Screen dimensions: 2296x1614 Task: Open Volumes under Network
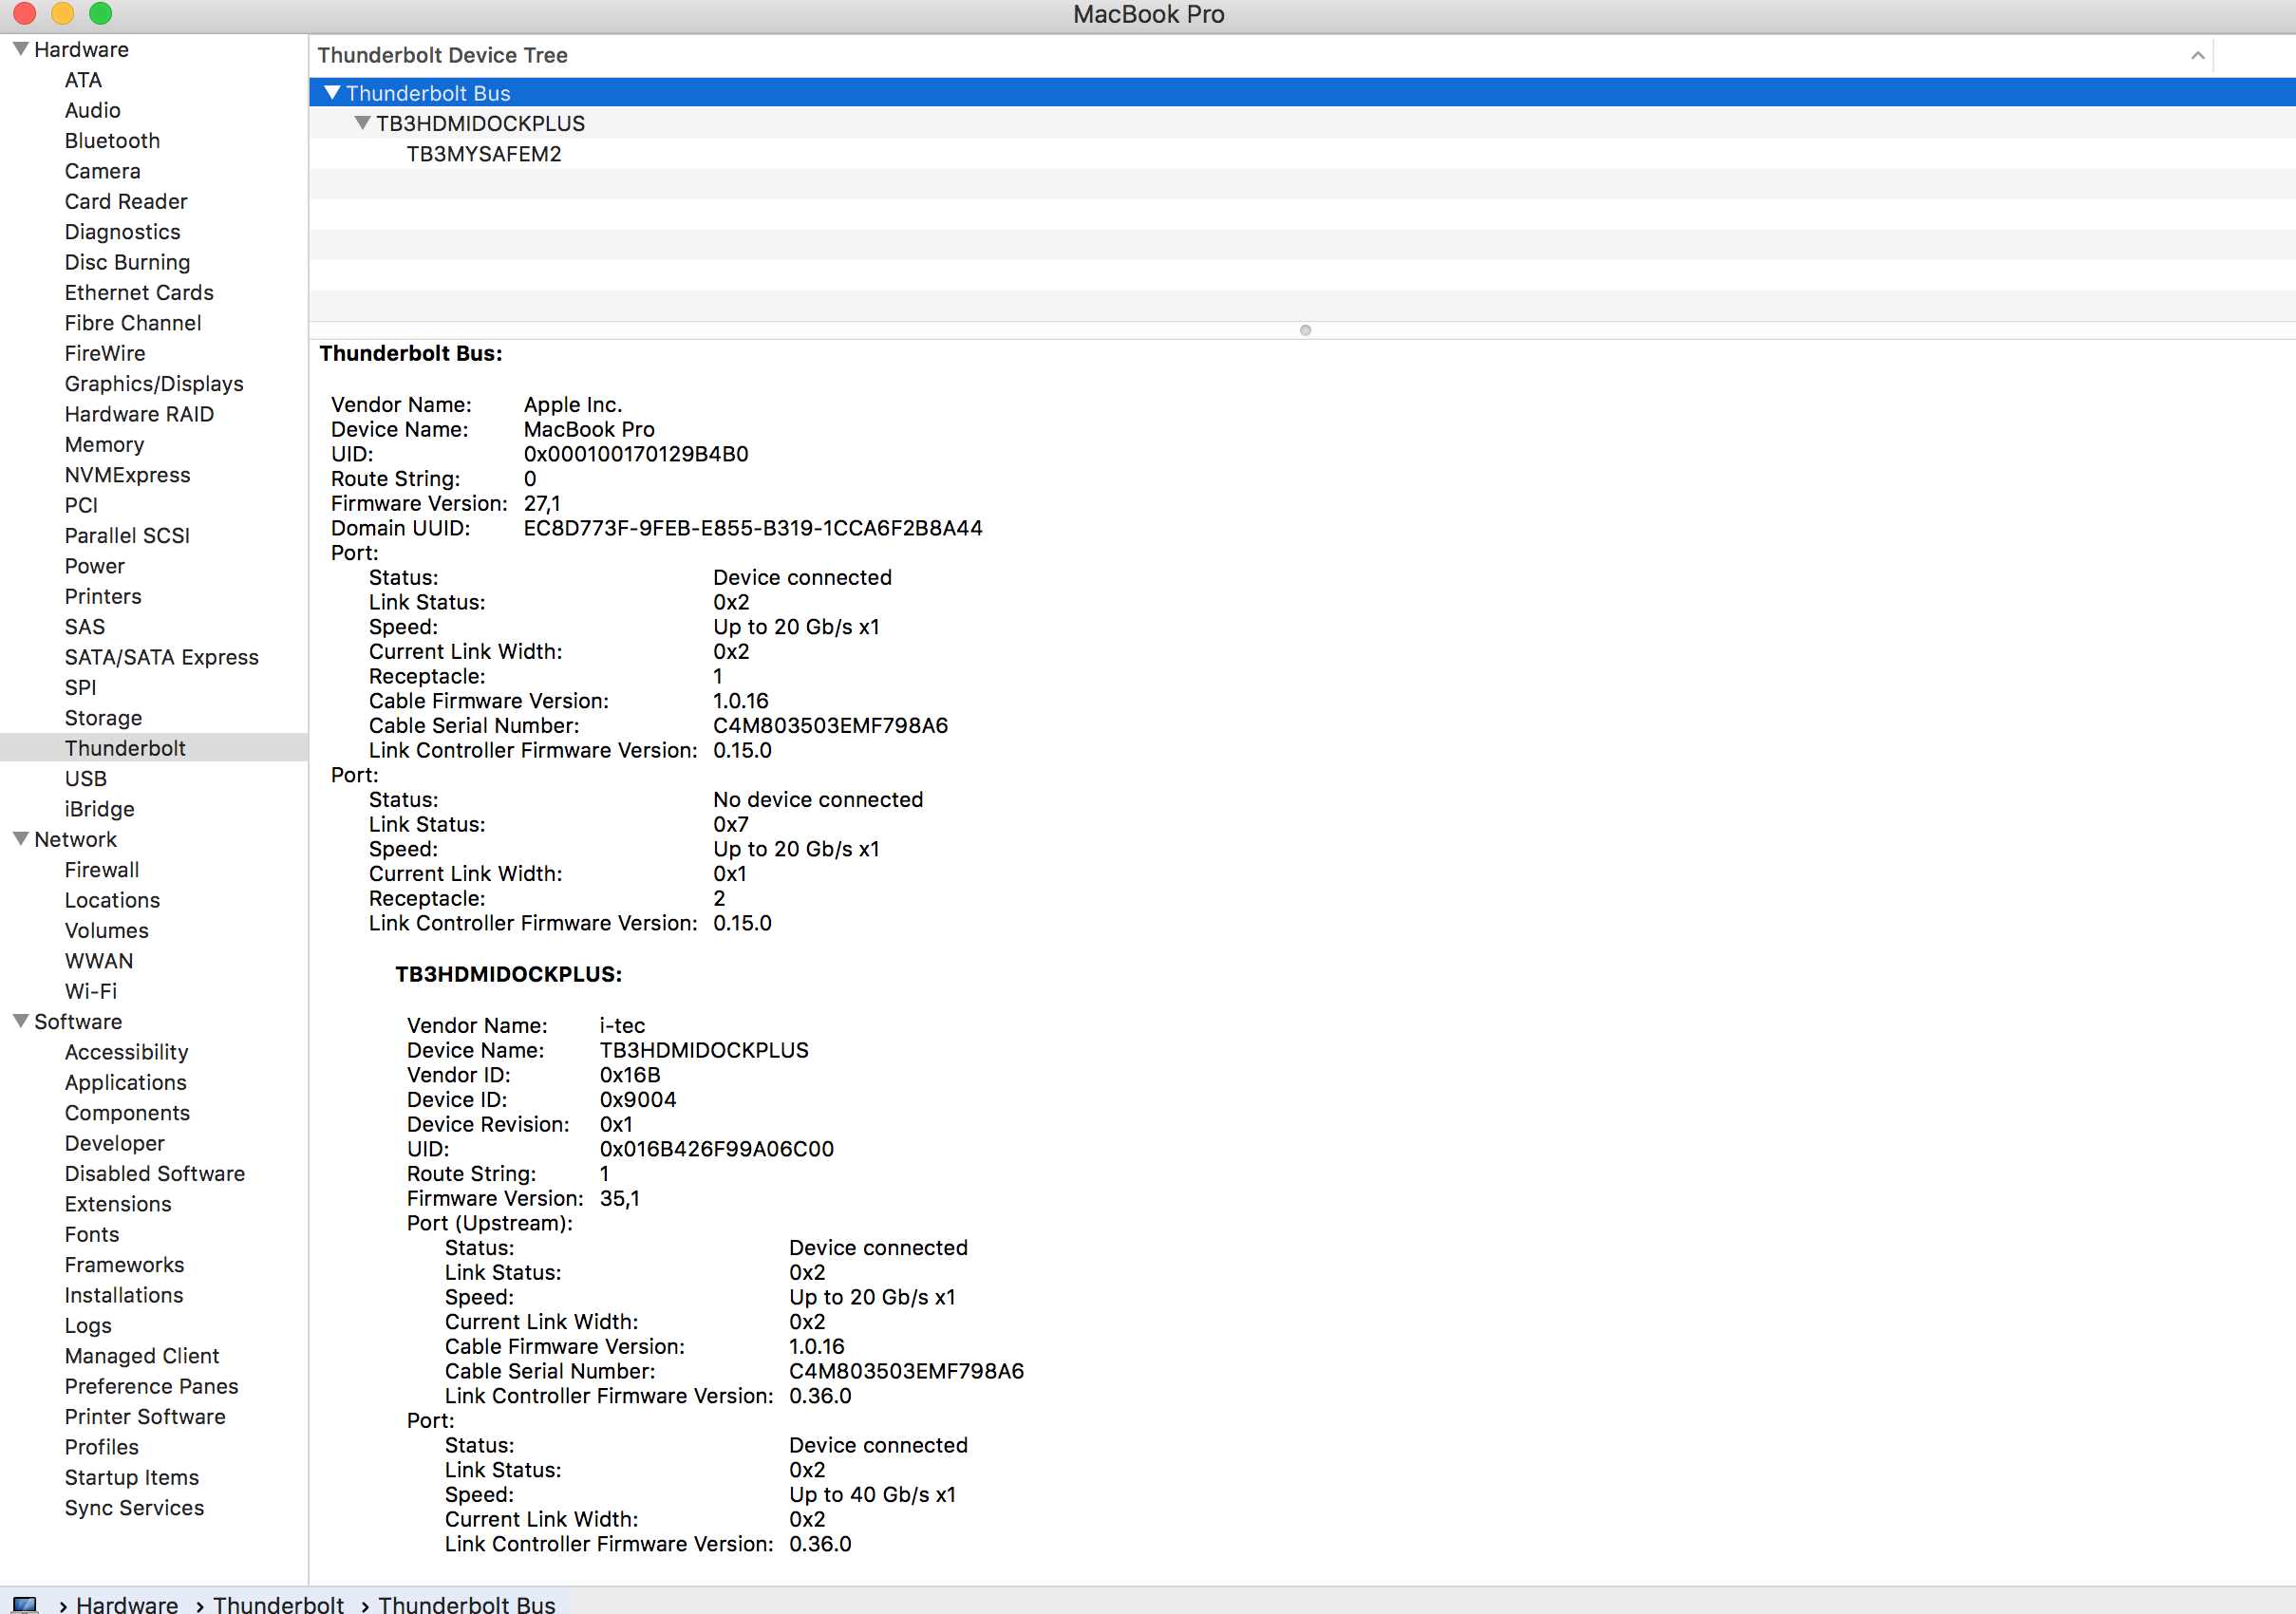tap(107, 930)
